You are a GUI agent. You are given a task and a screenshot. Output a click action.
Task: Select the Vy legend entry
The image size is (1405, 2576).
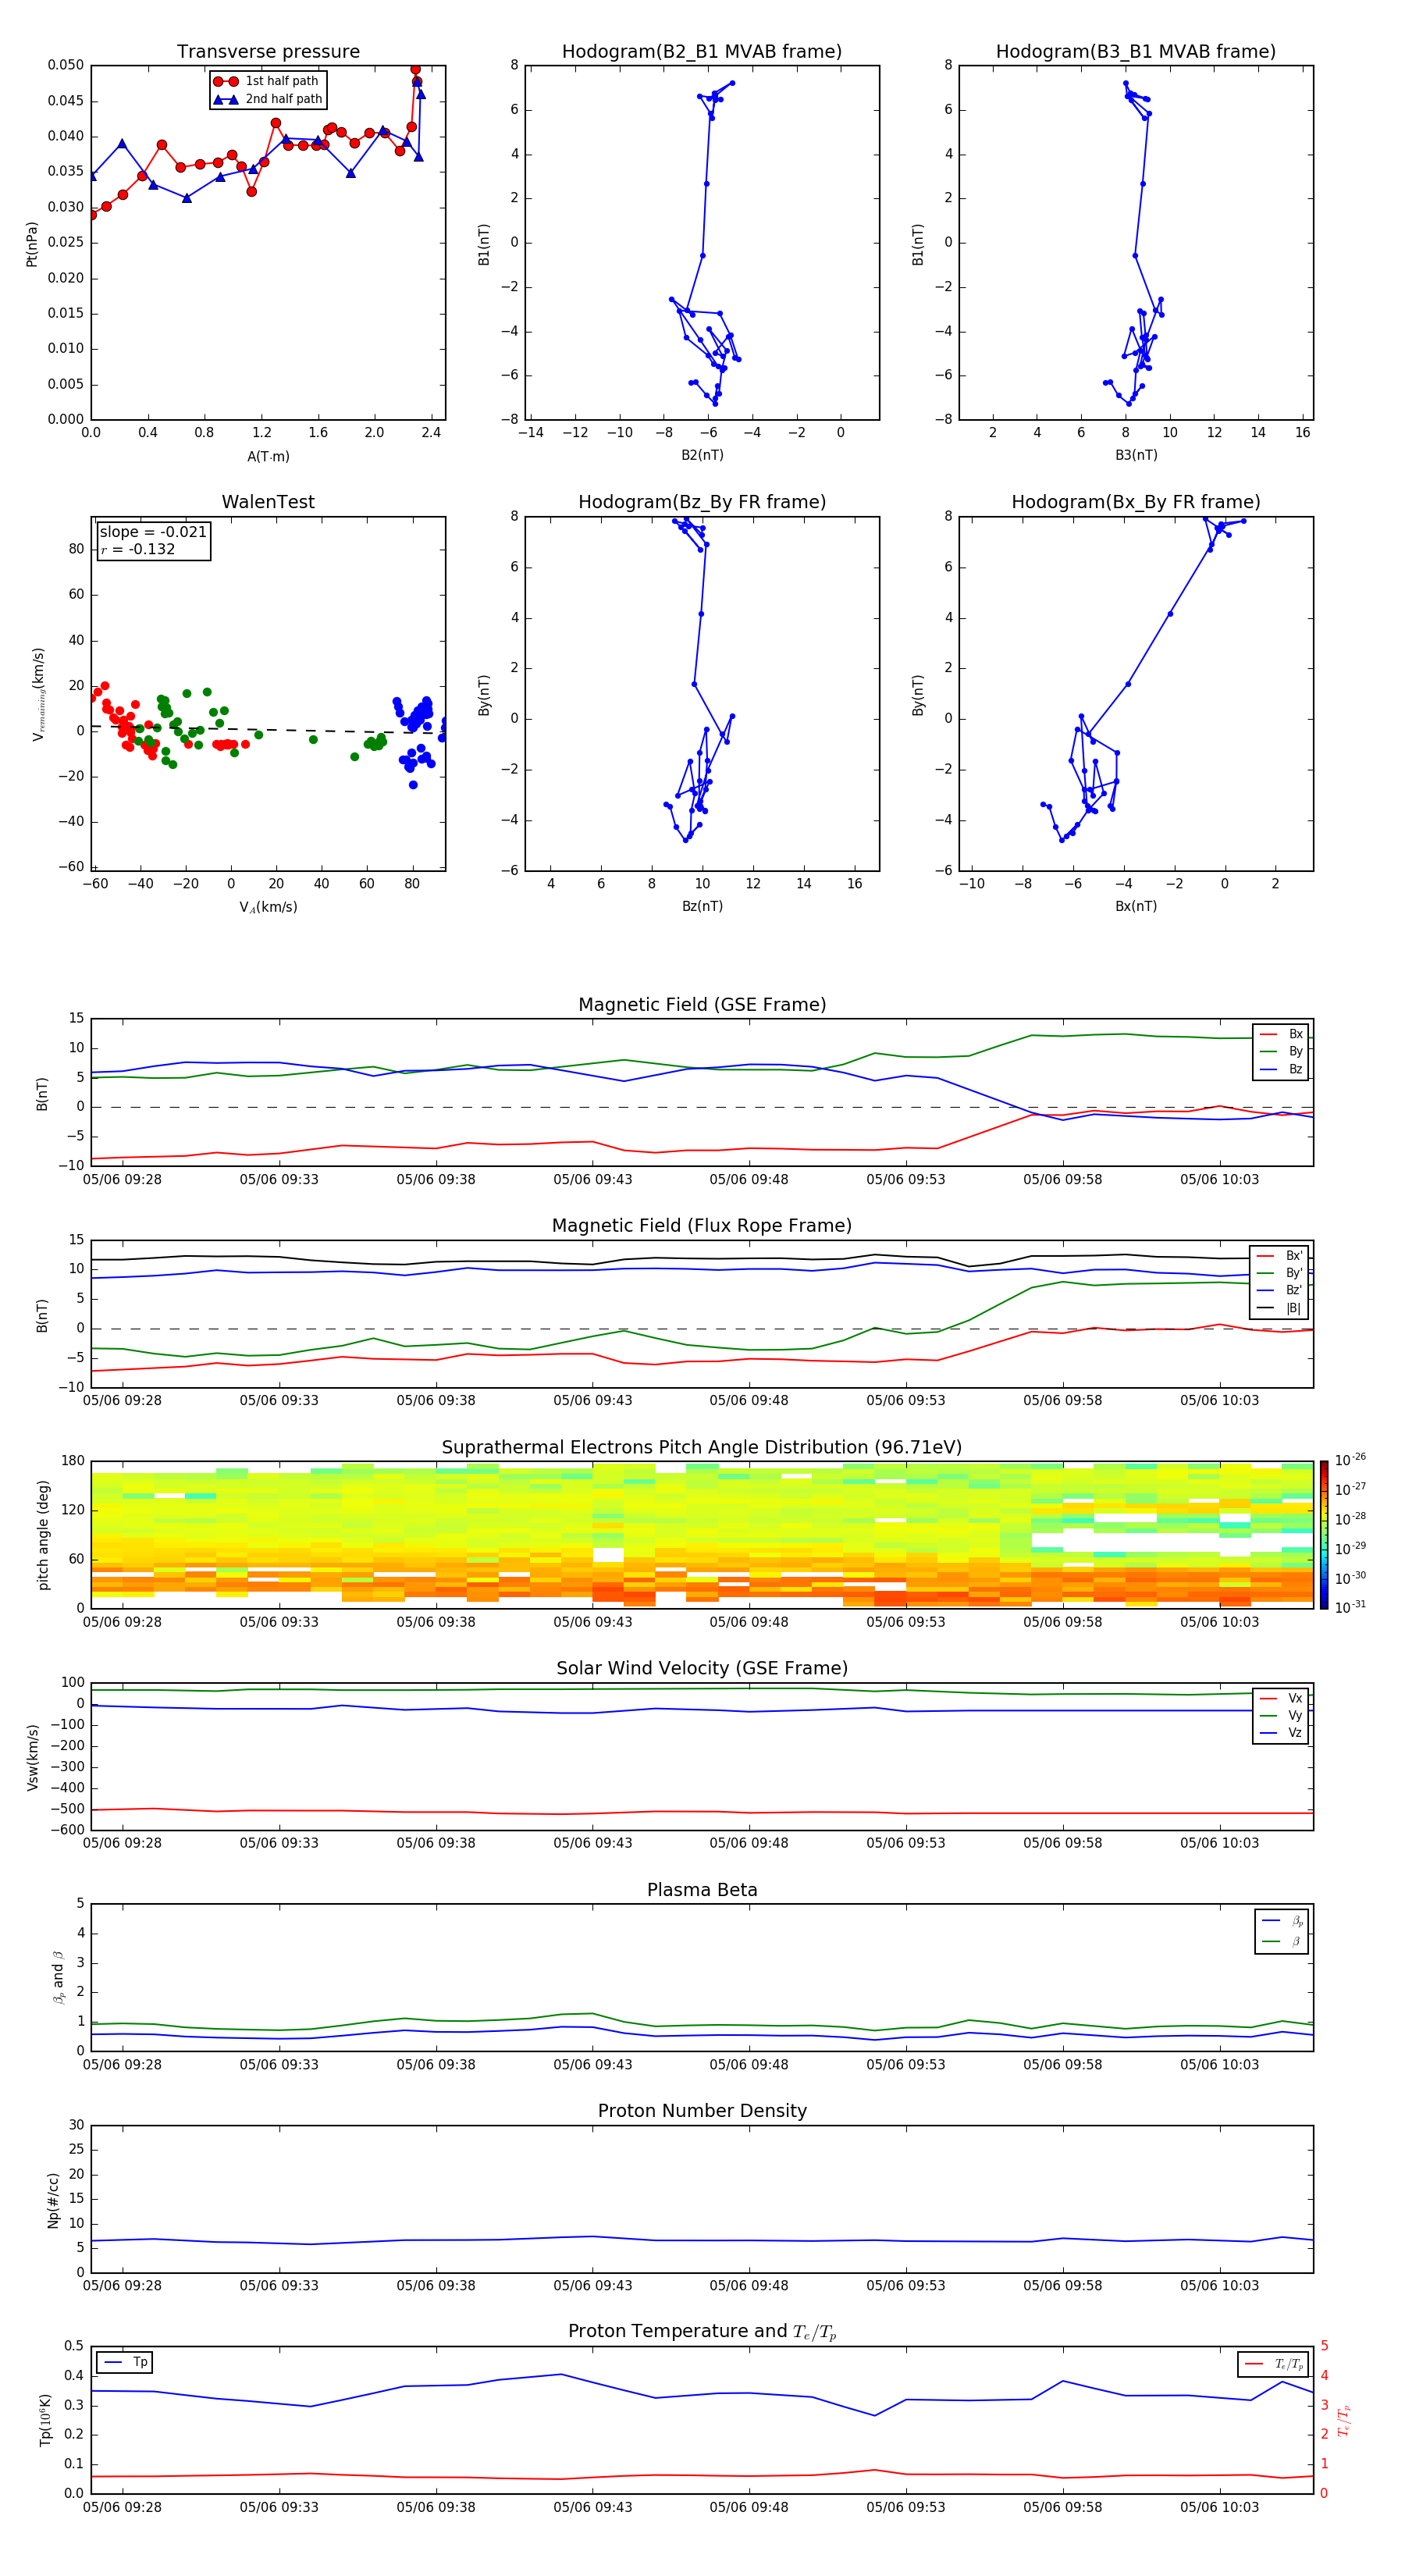(x=1281, y=1715)
